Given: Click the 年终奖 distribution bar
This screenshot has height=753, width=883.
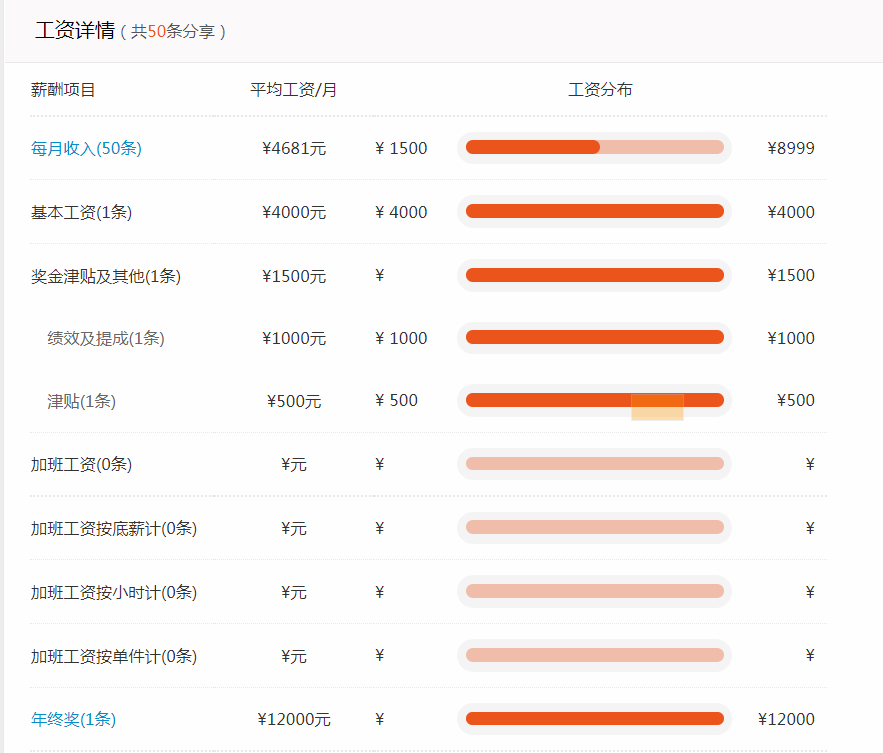Looking at the screenshot, I should (594, 718).
